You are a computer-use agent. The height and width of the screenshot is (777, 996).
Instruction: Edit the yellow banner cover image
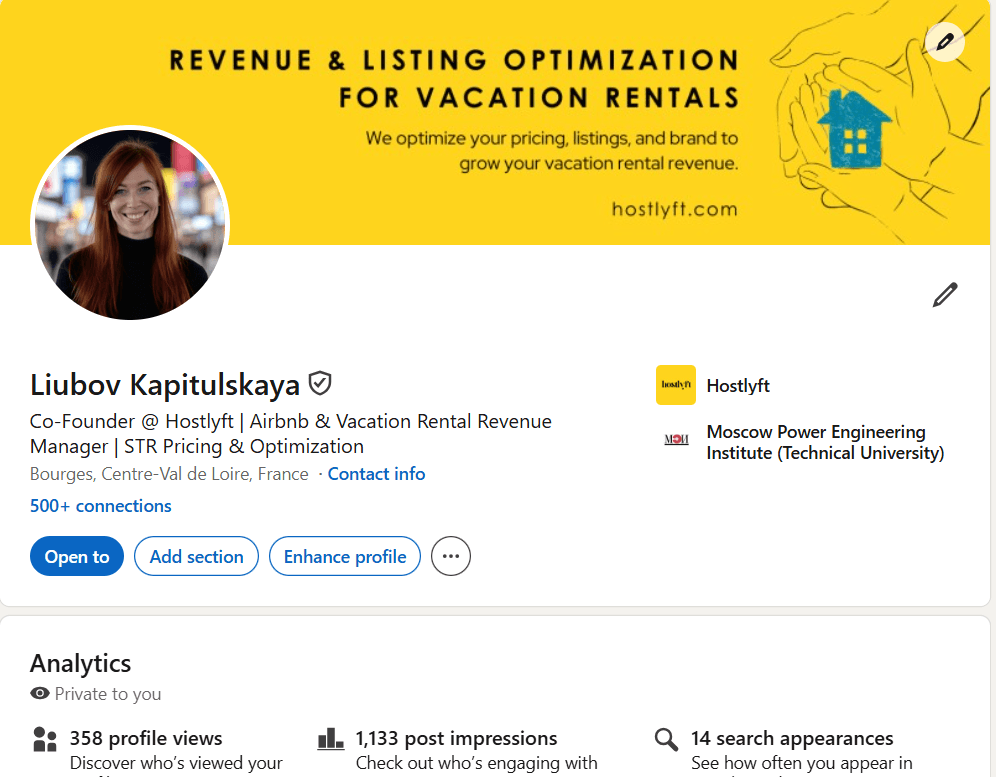click(945, 42)
